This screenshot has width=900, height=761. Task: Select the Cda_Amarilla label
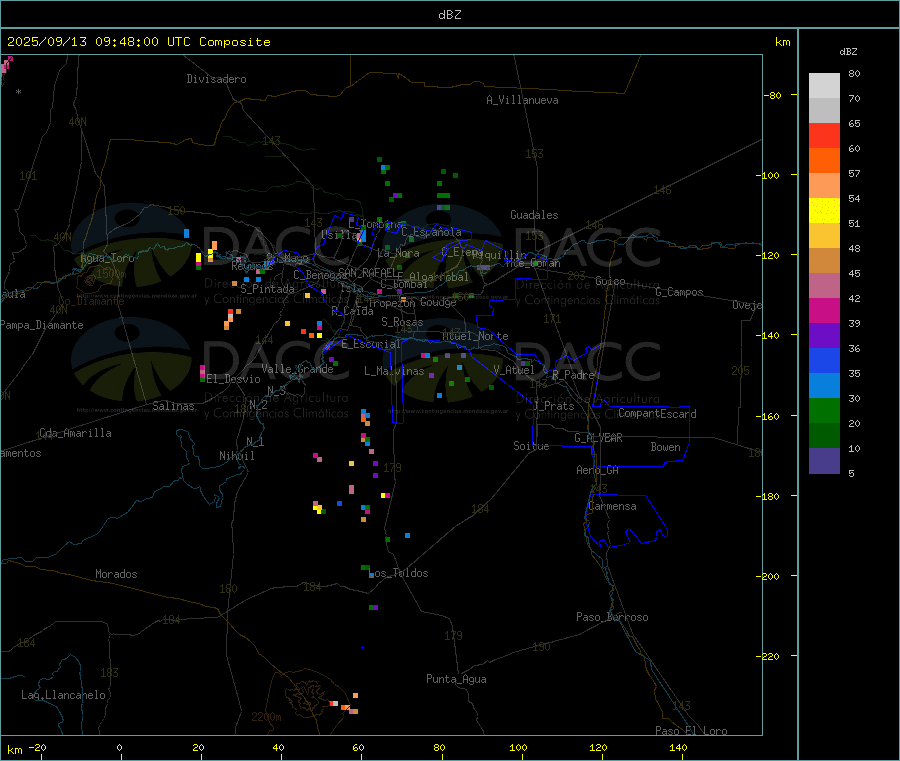[74, 433]
